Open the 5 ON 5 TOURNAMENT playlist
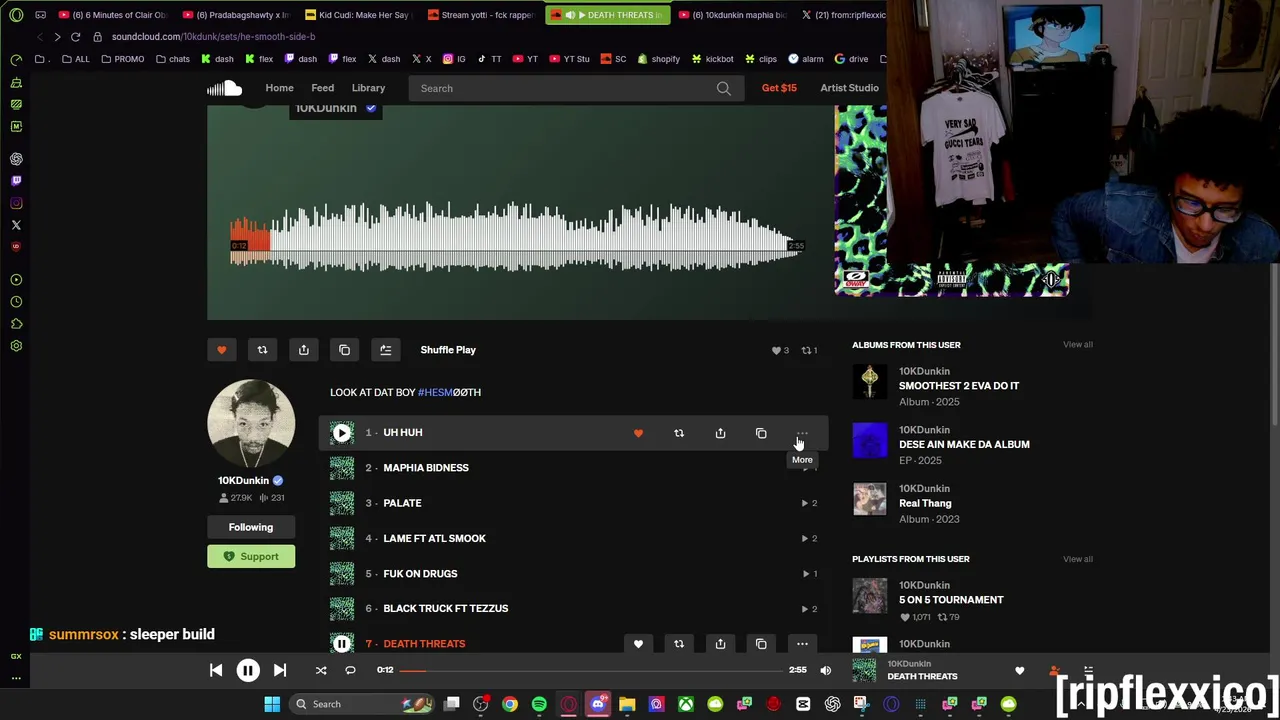 951,600
